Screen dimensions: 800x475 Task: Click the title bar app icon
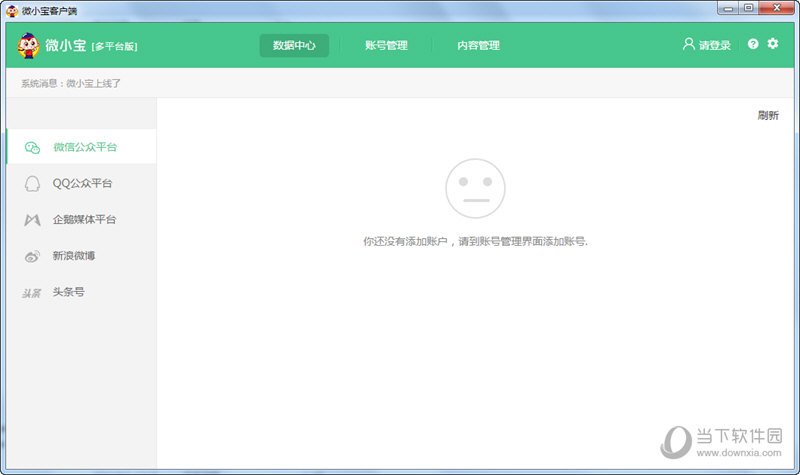point(12,10)
